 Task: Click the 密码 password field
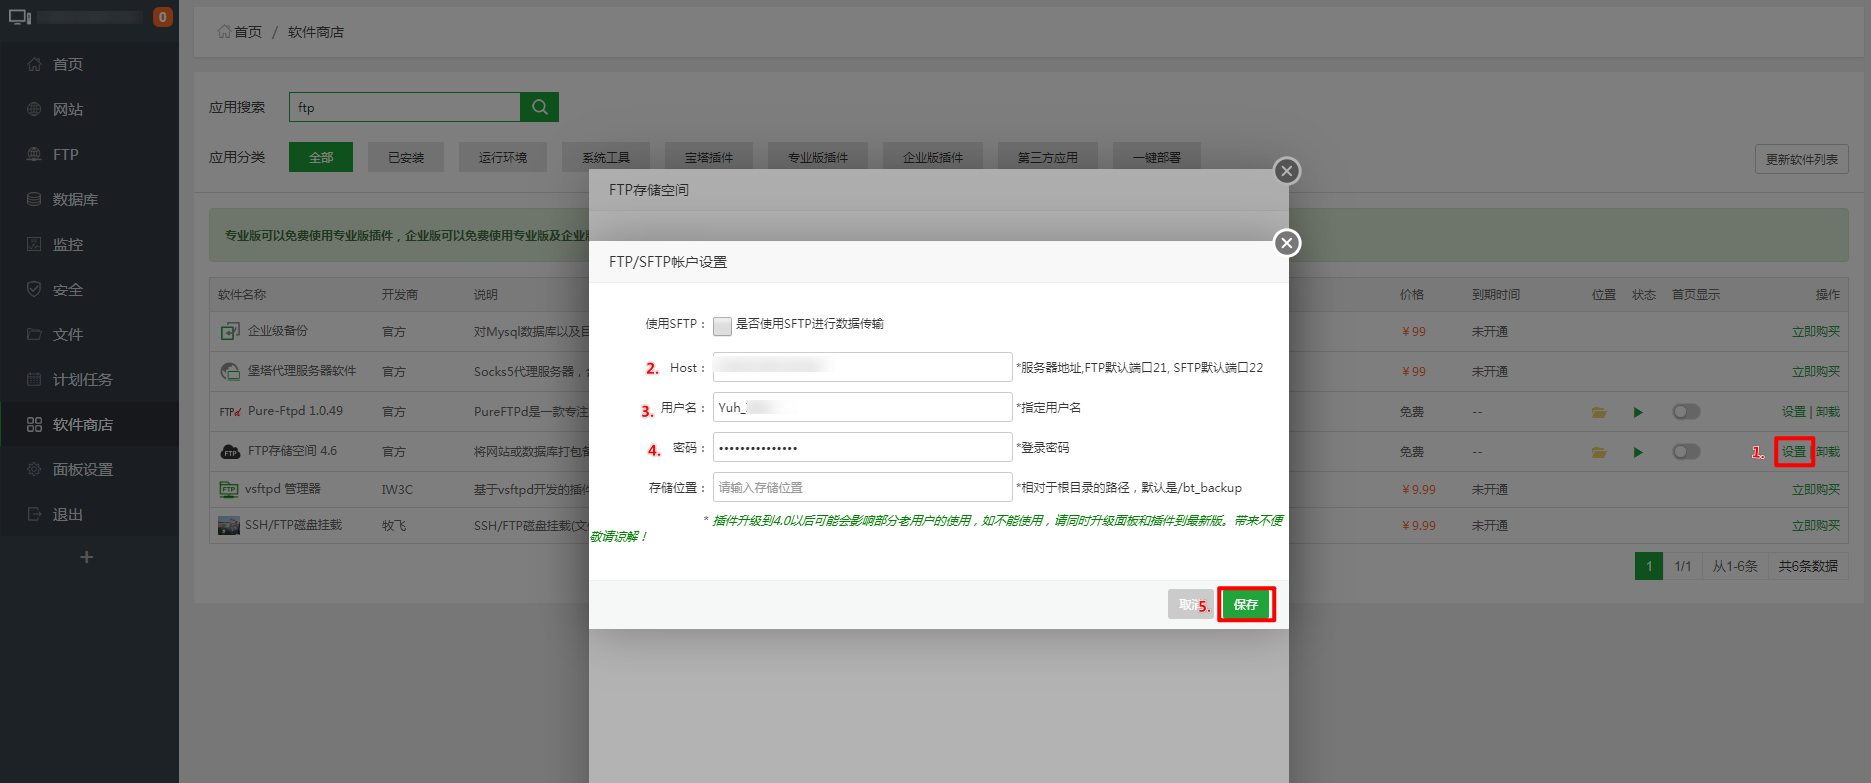[x=863, y=447]
